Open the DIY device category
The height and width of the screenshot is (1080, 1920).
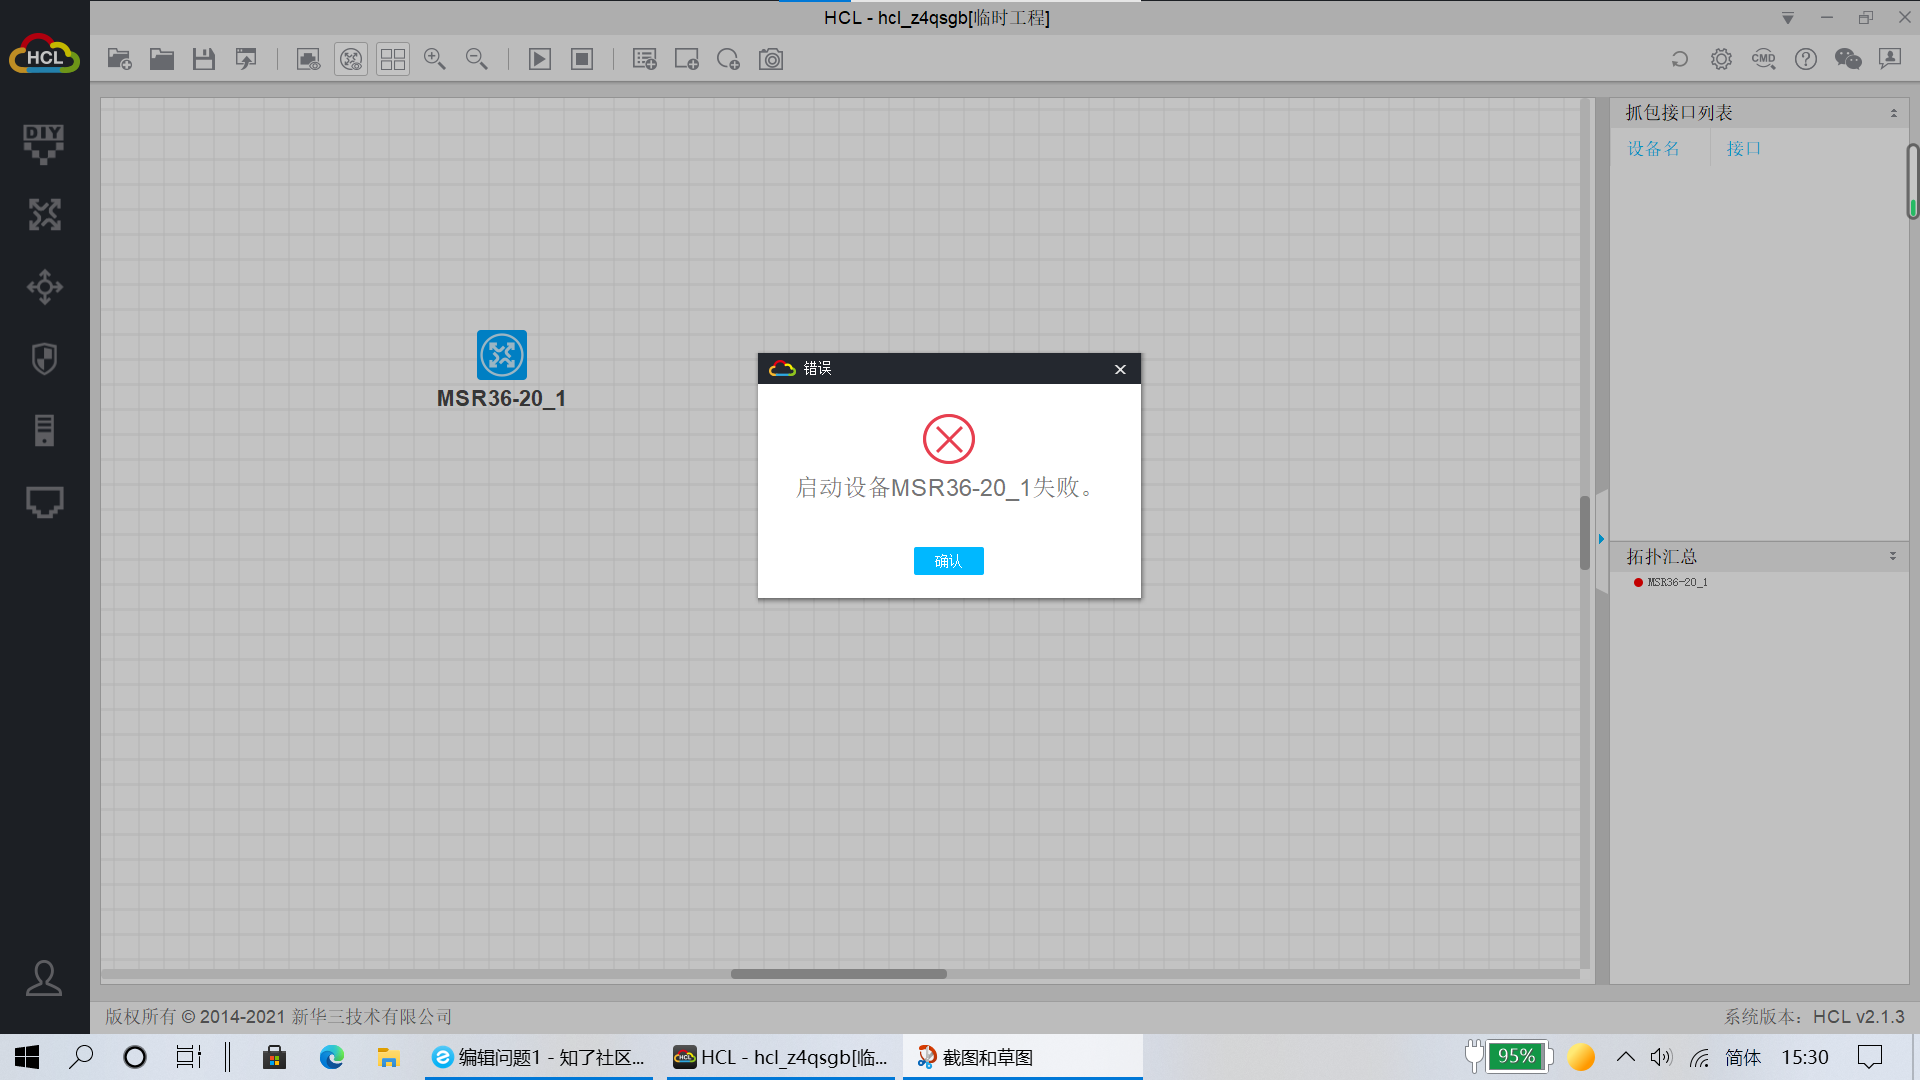click(x=44, y=144)
